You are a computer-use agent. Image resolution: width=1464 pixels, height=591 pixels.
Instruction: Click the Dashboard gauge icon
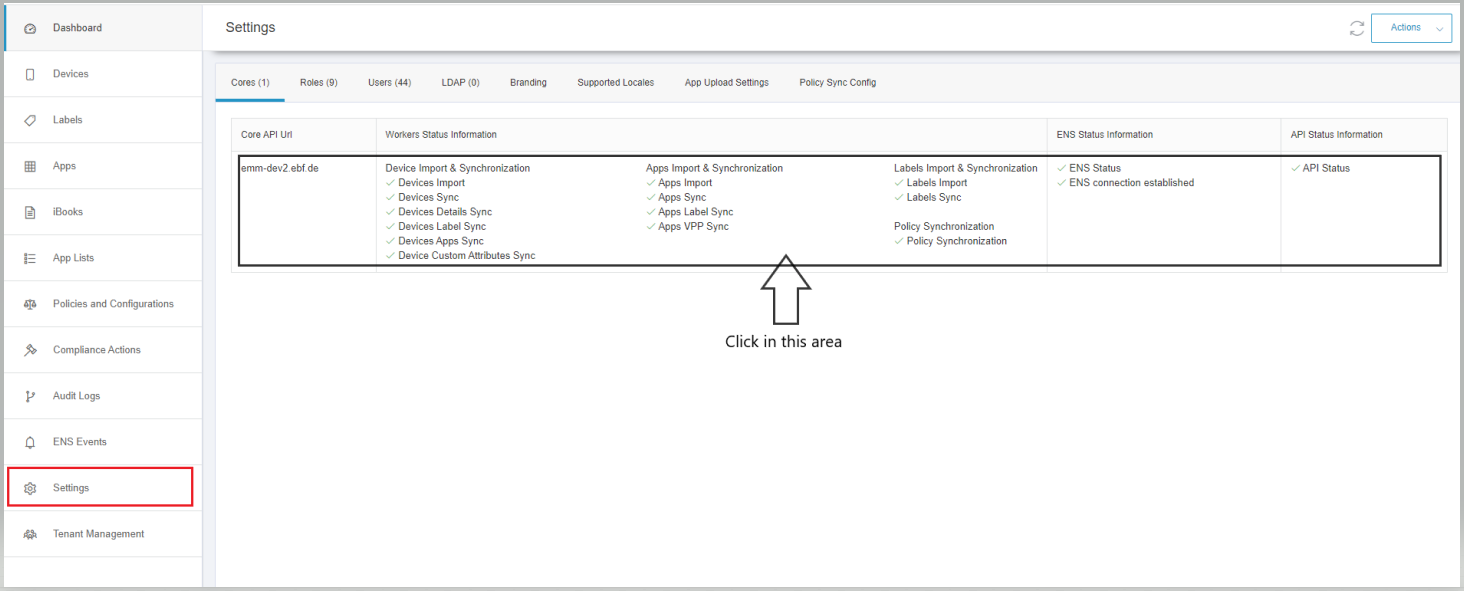pyautogui.click(x=30, y=28)
